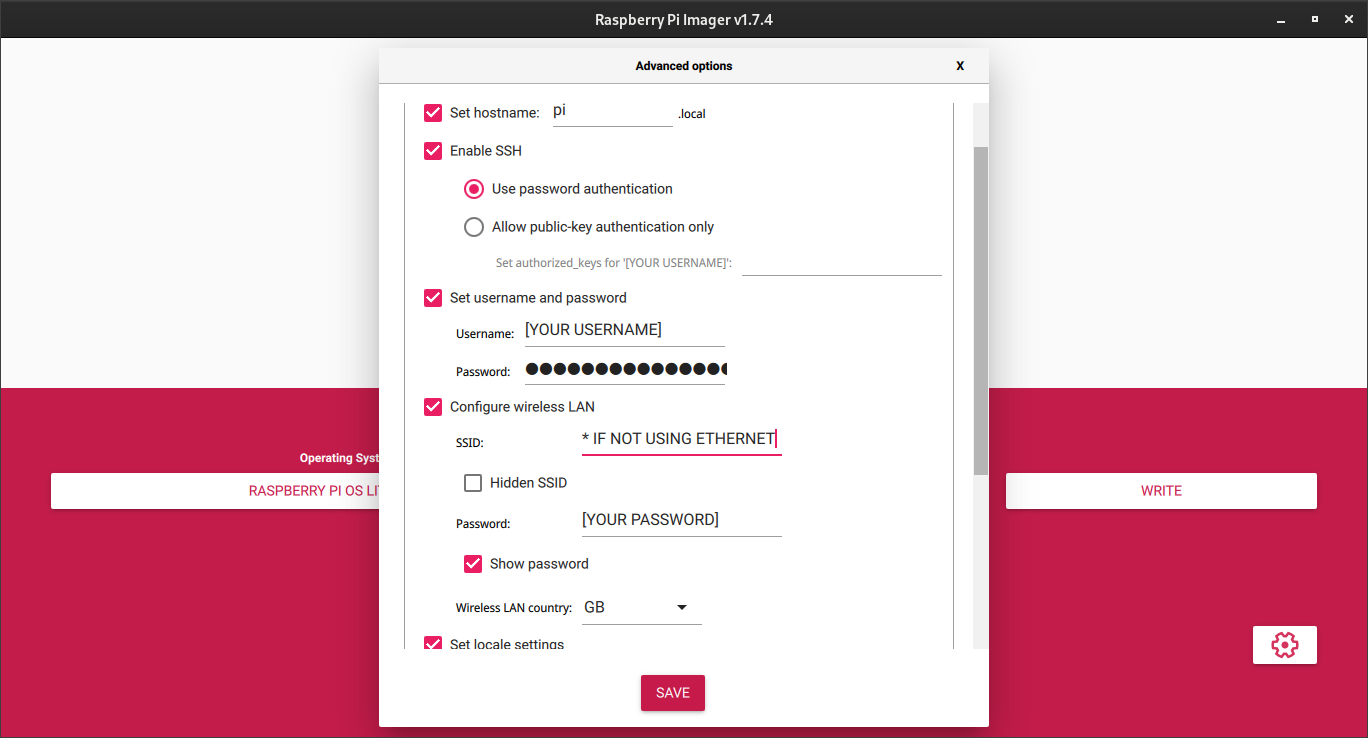This screenshot has width=1368, height=738.
Task: Focus the masked account Password field
Action: pos(625,370)
